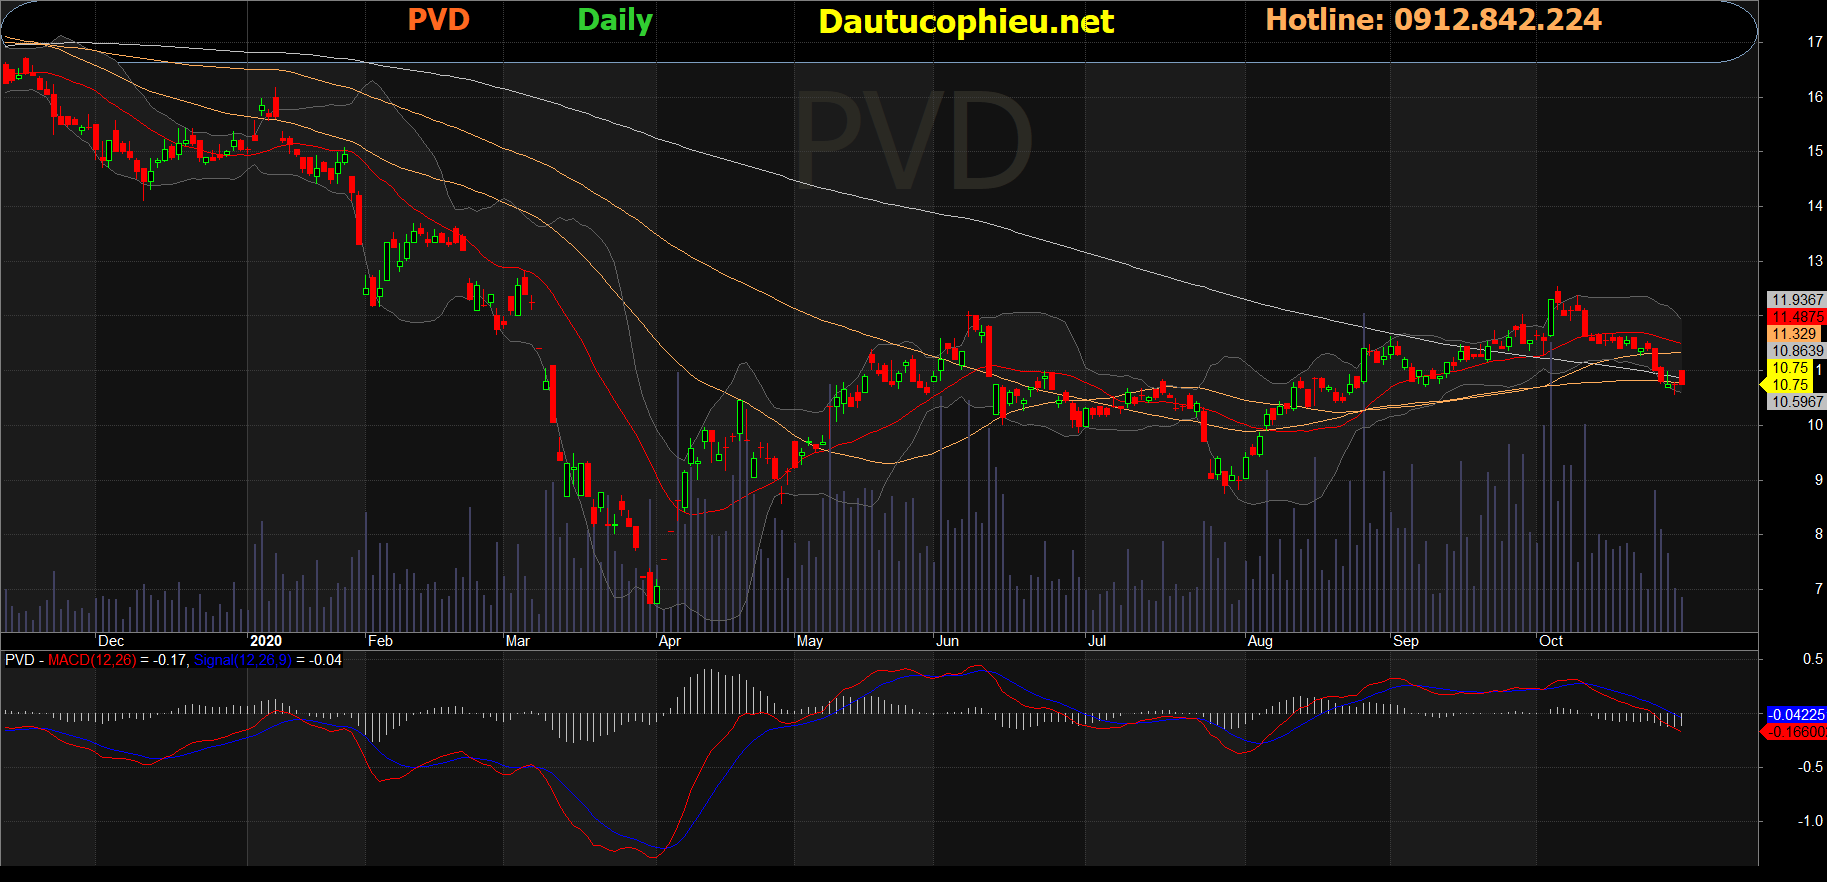Click the 2020 year marker on time axis

click(266, 641)
